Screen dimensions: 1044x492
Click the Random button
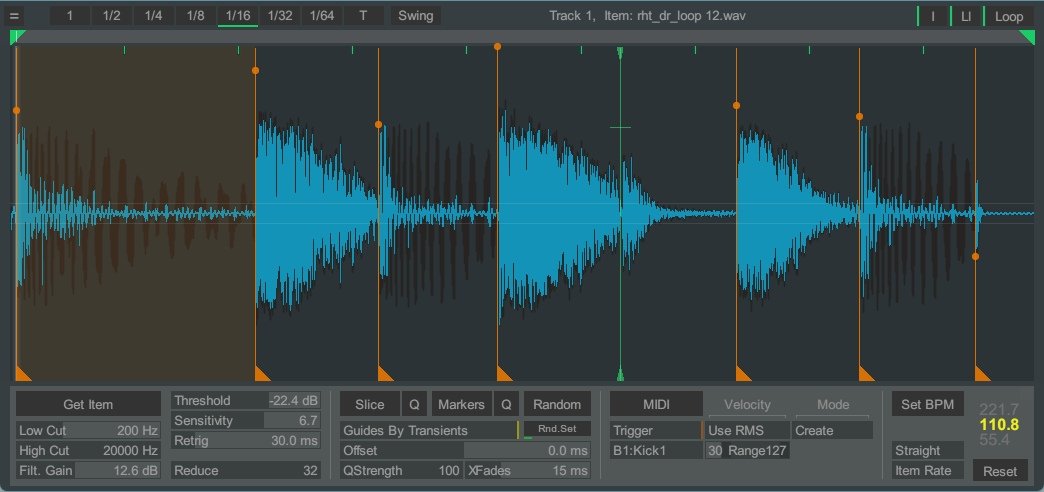[557, 404]
